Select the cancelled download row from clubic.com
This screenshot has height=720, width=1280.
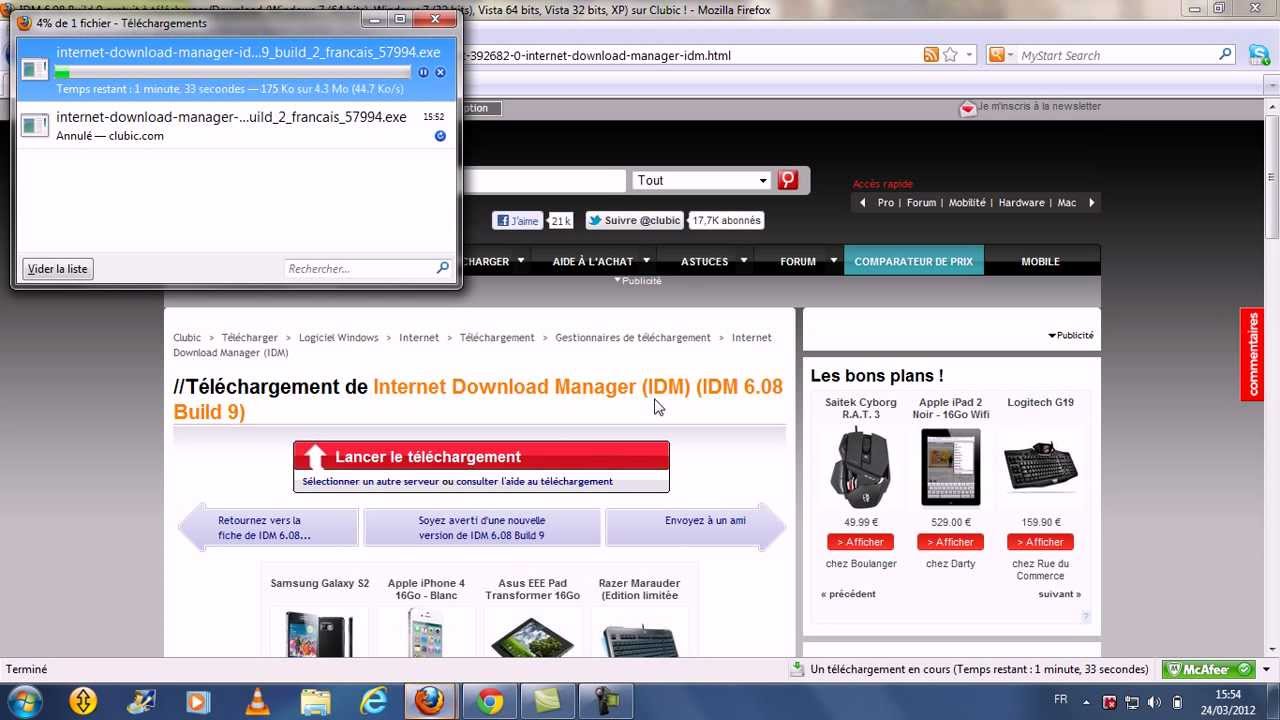[236, 126]
